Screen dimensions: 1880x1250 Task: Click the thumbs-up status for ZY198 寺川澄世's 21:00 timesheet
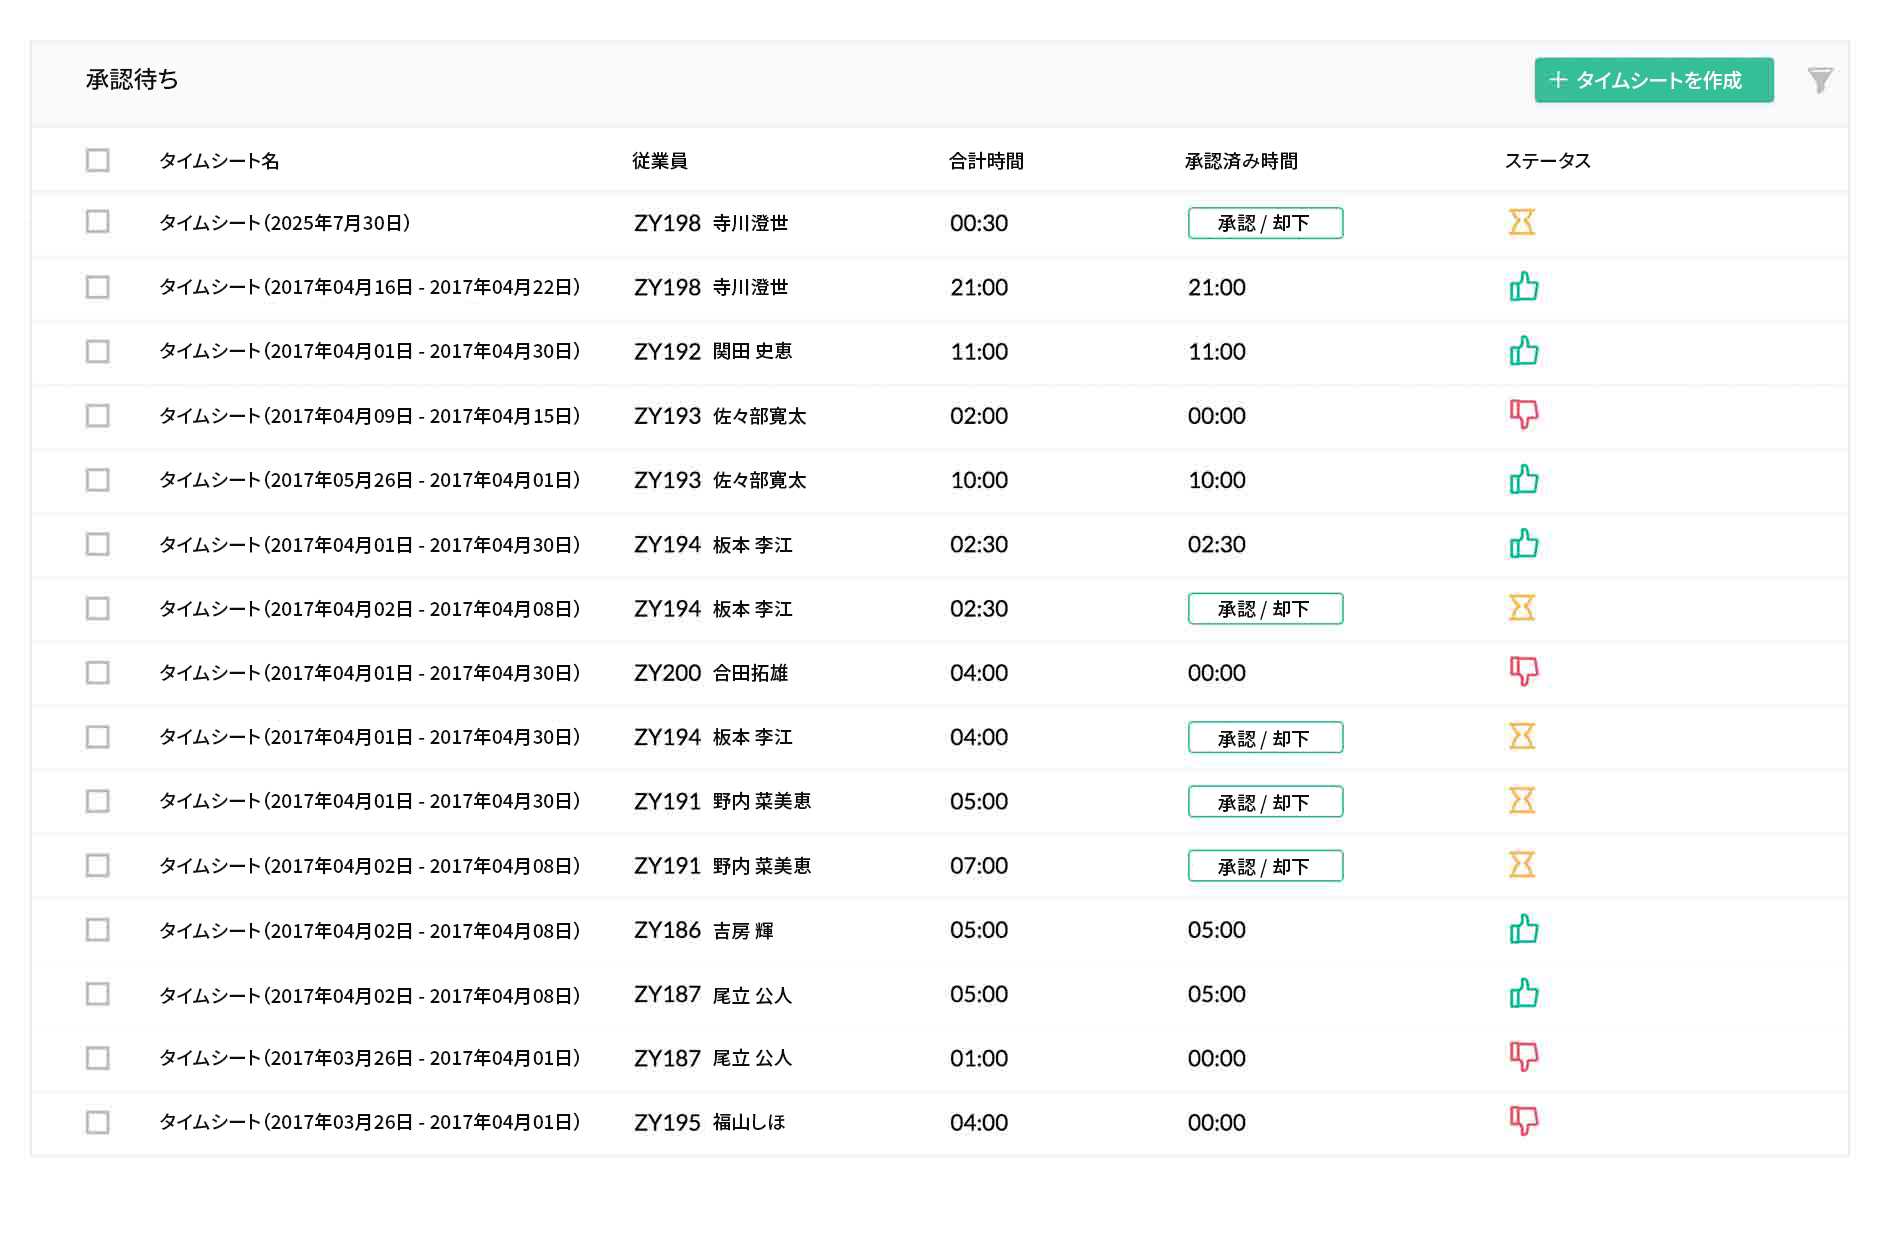(x=1521, y=288)
